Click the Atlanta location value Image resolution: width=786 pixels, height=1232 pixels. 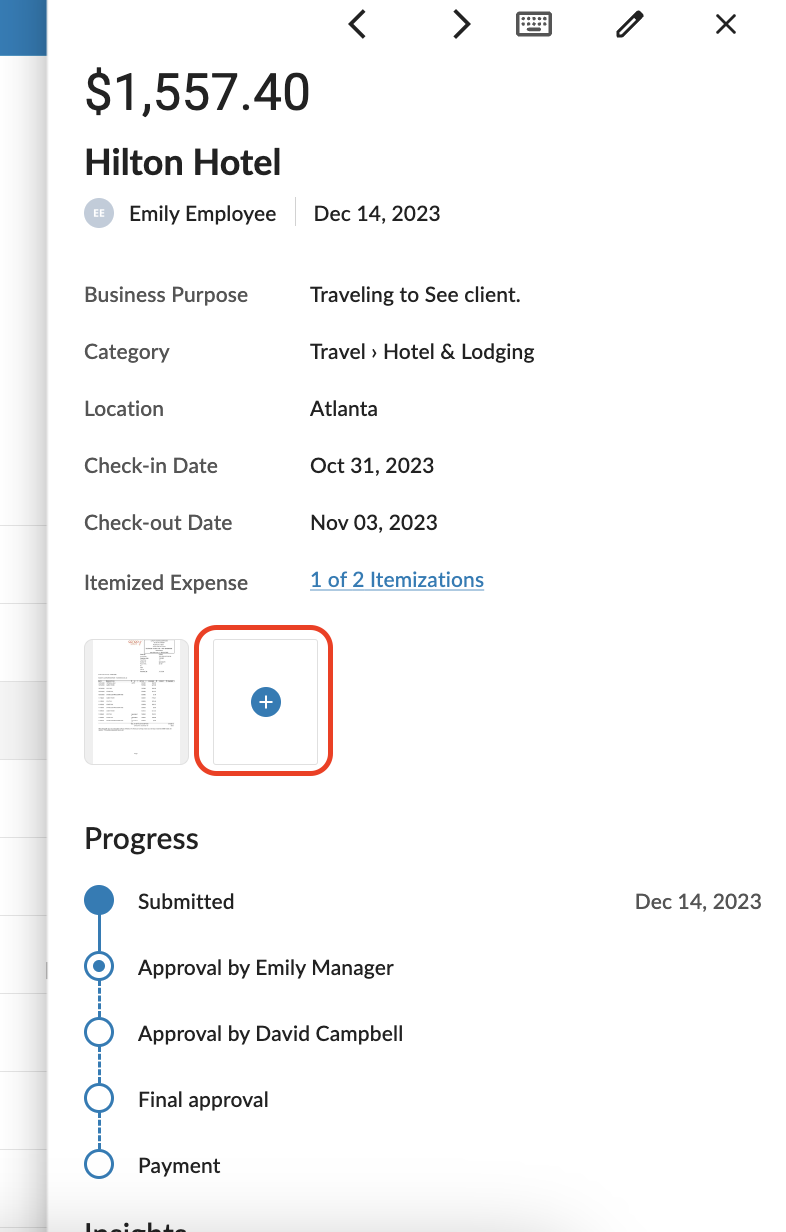point(344,408)
